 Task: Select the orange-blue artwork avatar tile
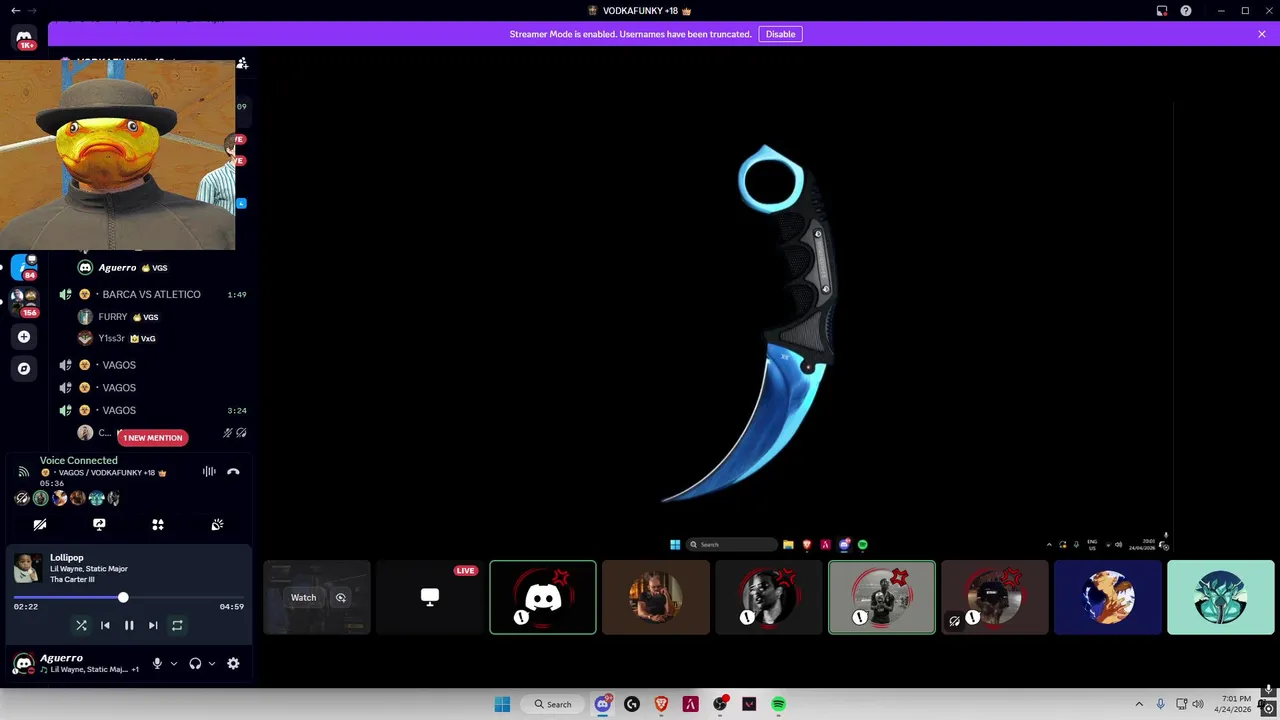[x=1108, y=597]
